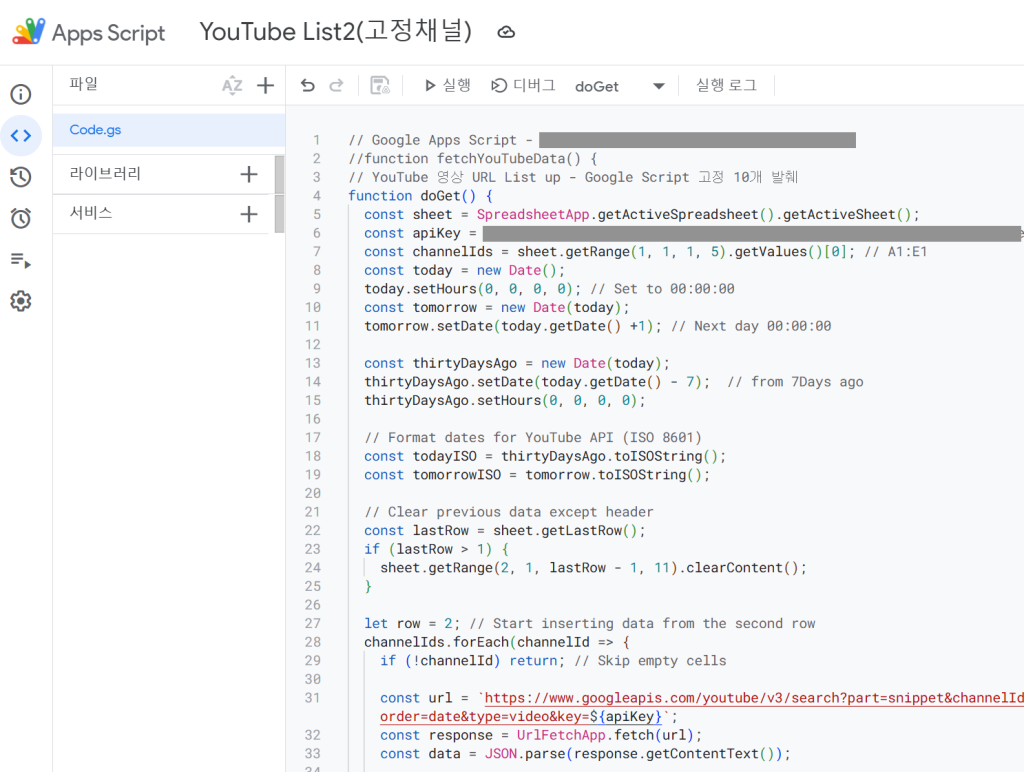The height and width of the screenshot is (772, 1024).
Task: Click the redo arrow in toolbar
Action: click(x=337, y=86)
